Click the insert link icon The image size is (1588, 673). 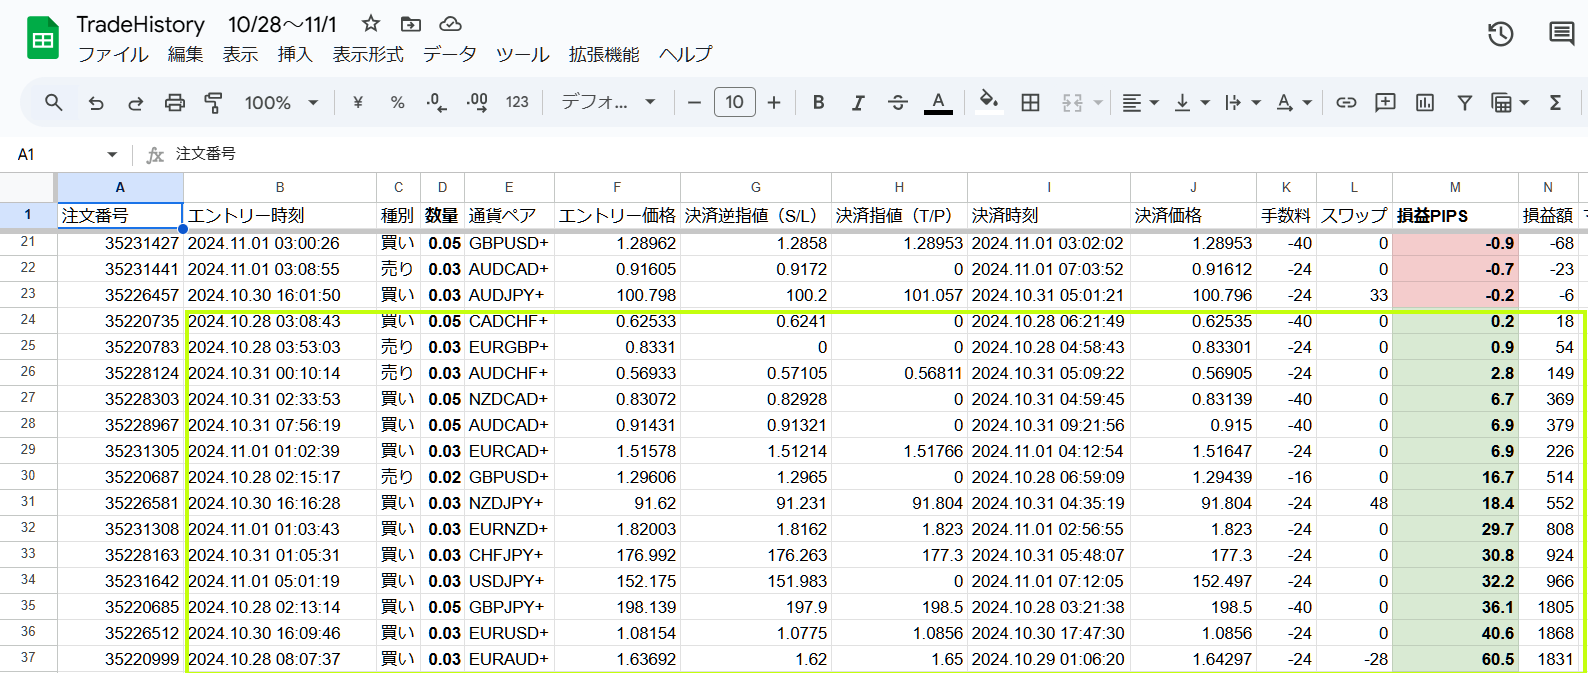(x=1346, y=102)
